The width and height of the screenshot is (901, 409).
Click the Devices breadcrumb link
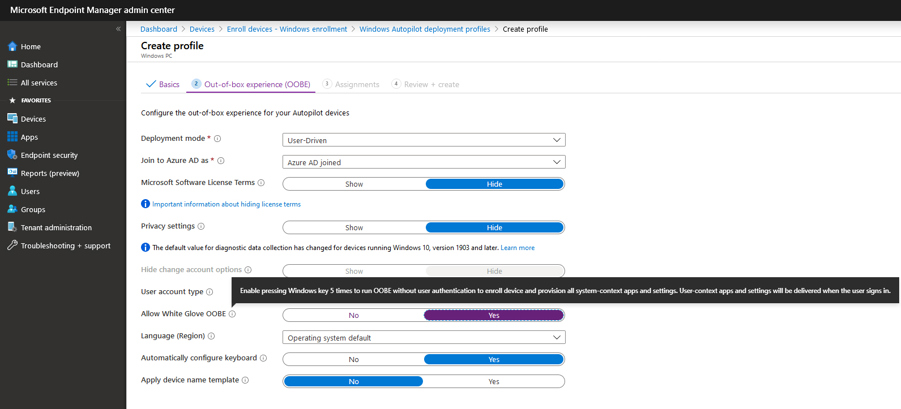click(202, 29)
